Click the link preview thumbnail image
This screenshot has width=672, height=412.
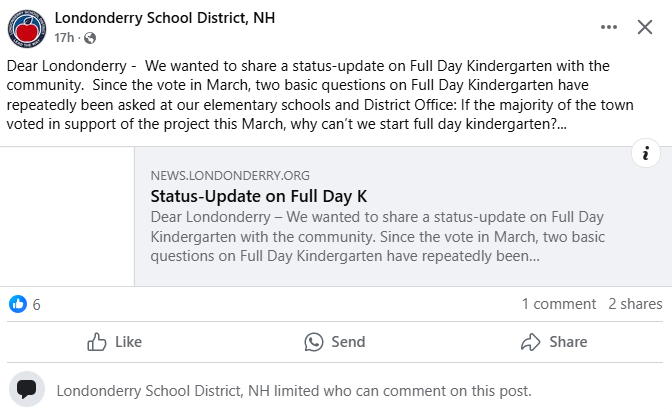click(x=67, y=217)
